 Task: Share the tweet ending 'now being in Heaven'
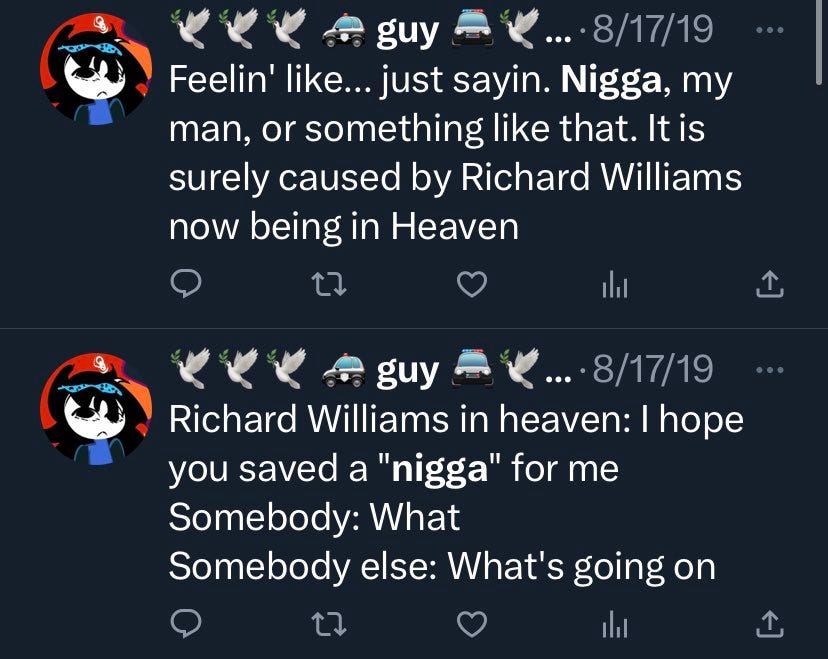769,284
